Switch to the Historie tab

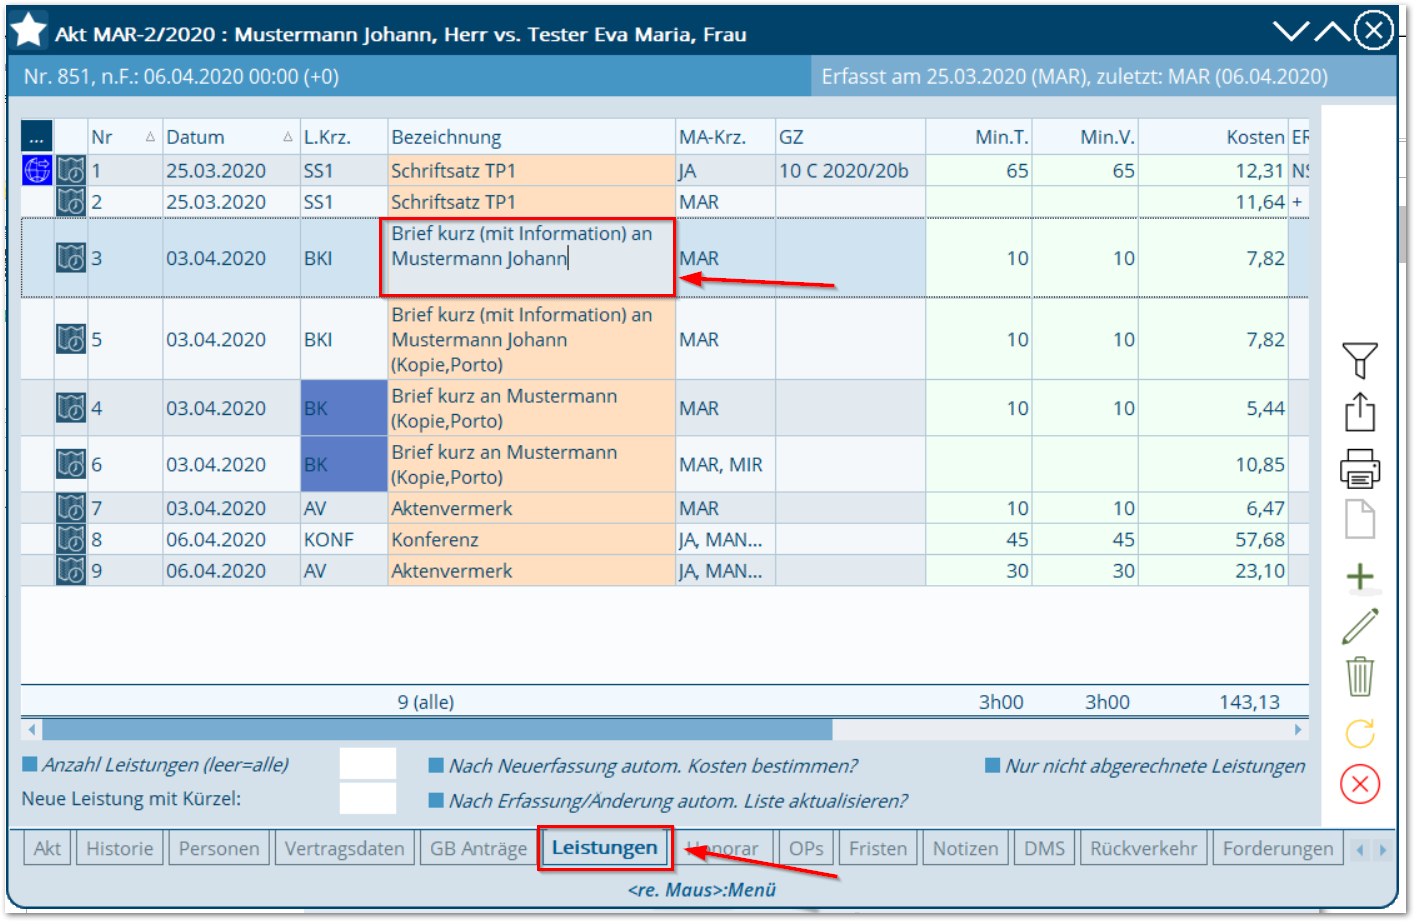pyautogui.click(x=120, y=849)
